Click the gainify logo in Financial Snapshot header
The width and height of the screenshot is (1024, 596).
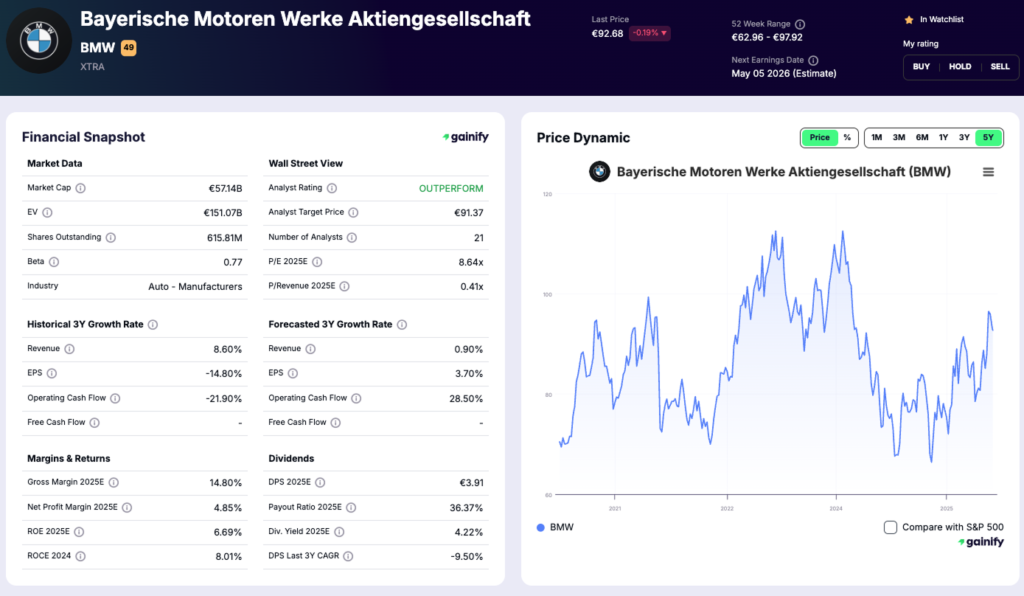coord(466,137)
